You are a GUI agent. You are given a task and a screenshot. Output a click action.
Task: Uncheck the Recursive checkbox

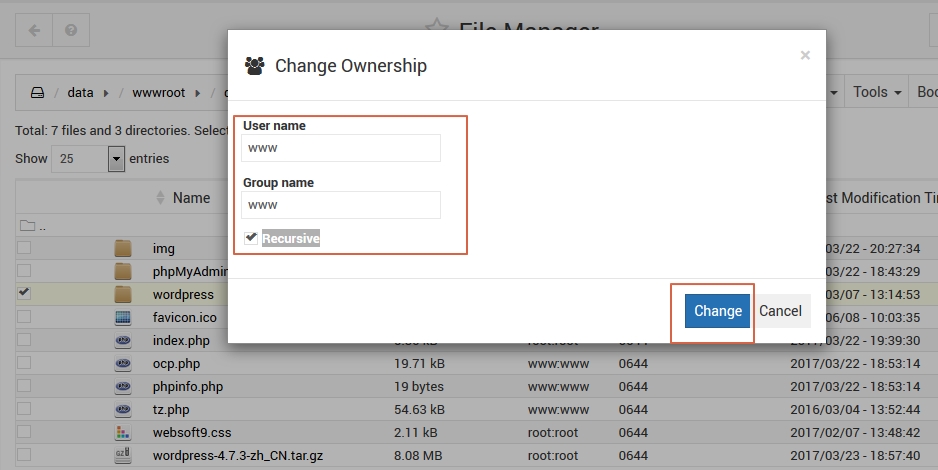(x=251, y=238)
